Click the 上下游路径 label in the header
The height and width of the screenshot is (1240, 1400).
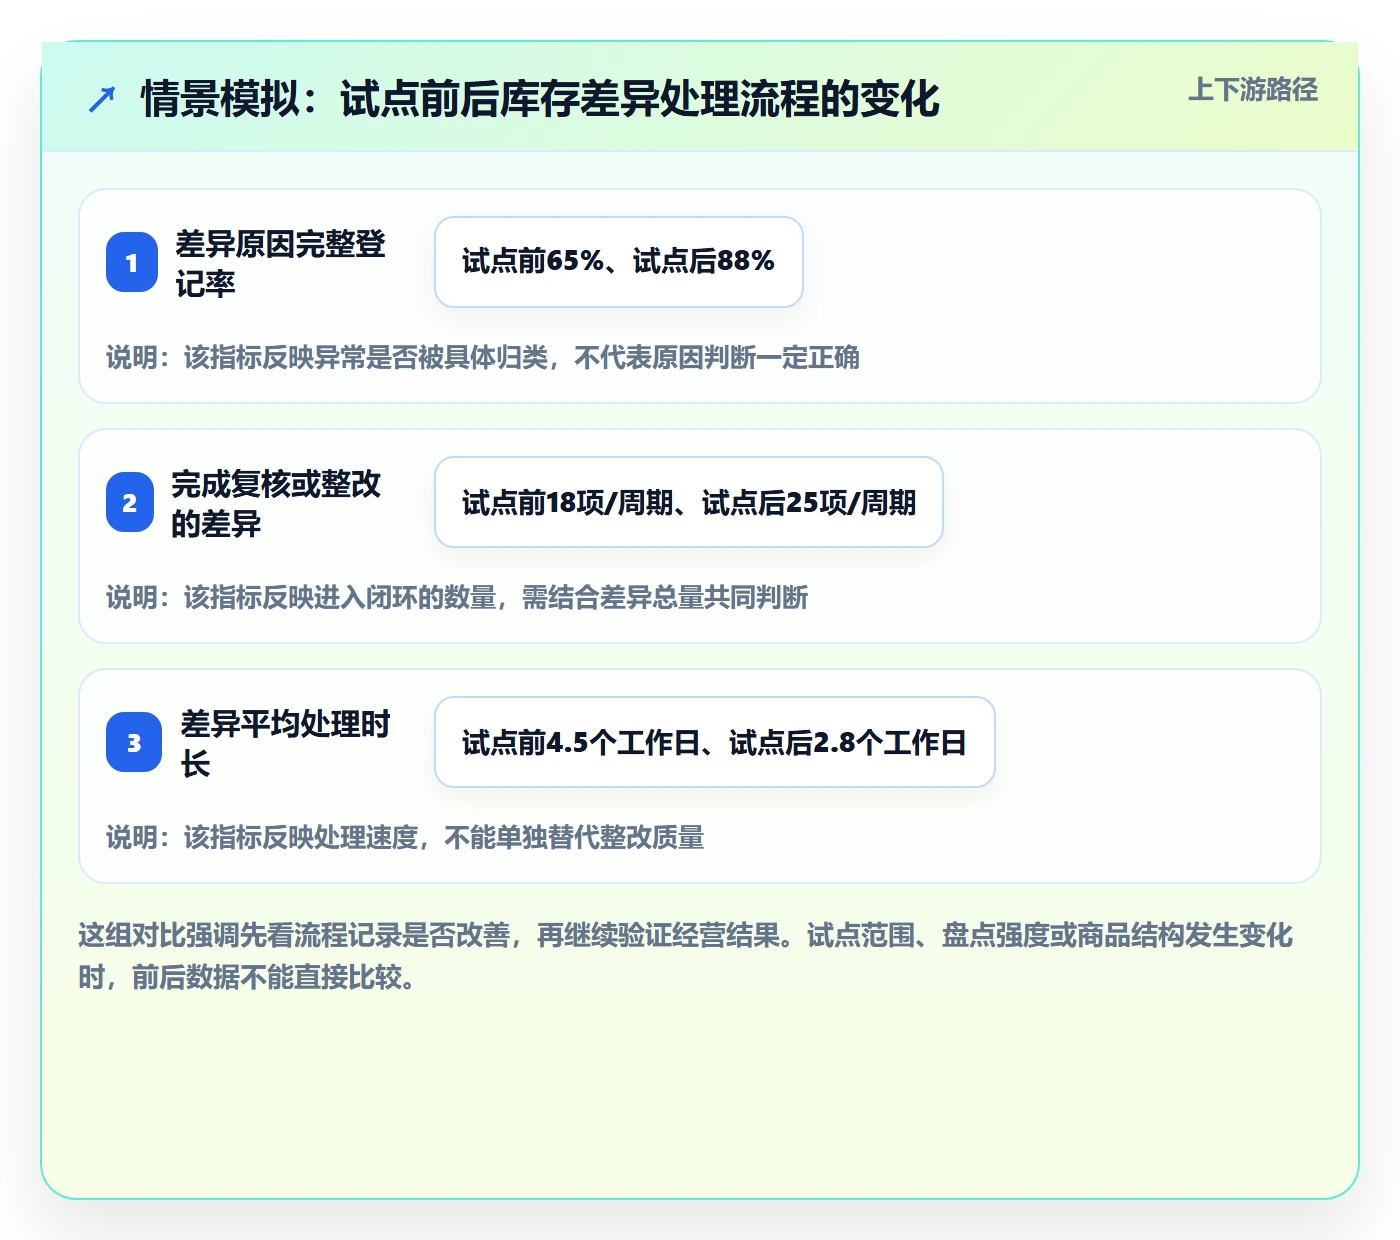[1252, 90]
